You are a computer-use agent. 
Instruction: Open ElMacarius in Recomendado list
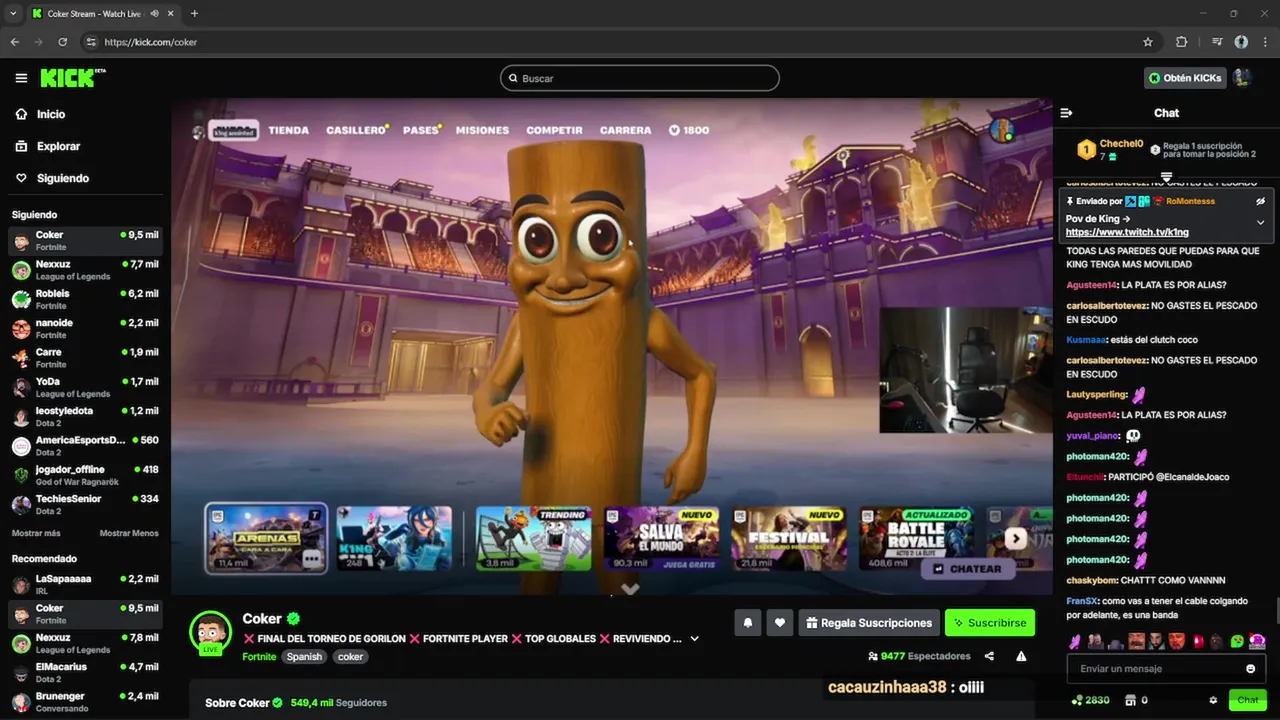(85, 672)
